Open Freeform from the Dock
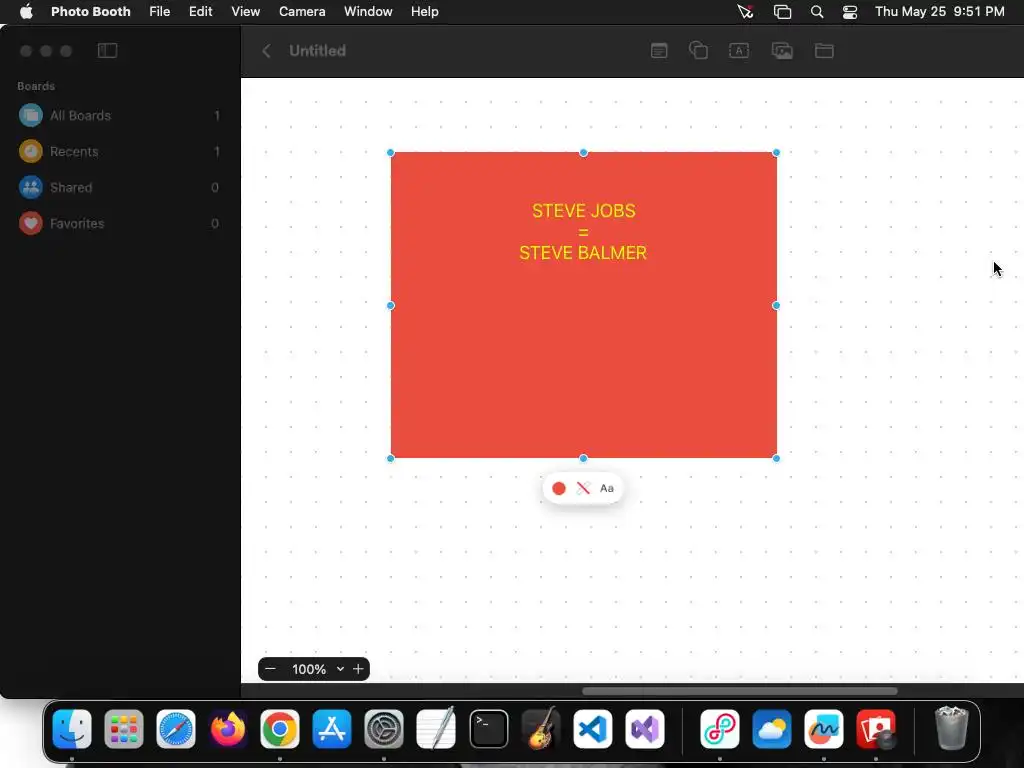This screenshot has width=1024, height=768. coord(824,729)
